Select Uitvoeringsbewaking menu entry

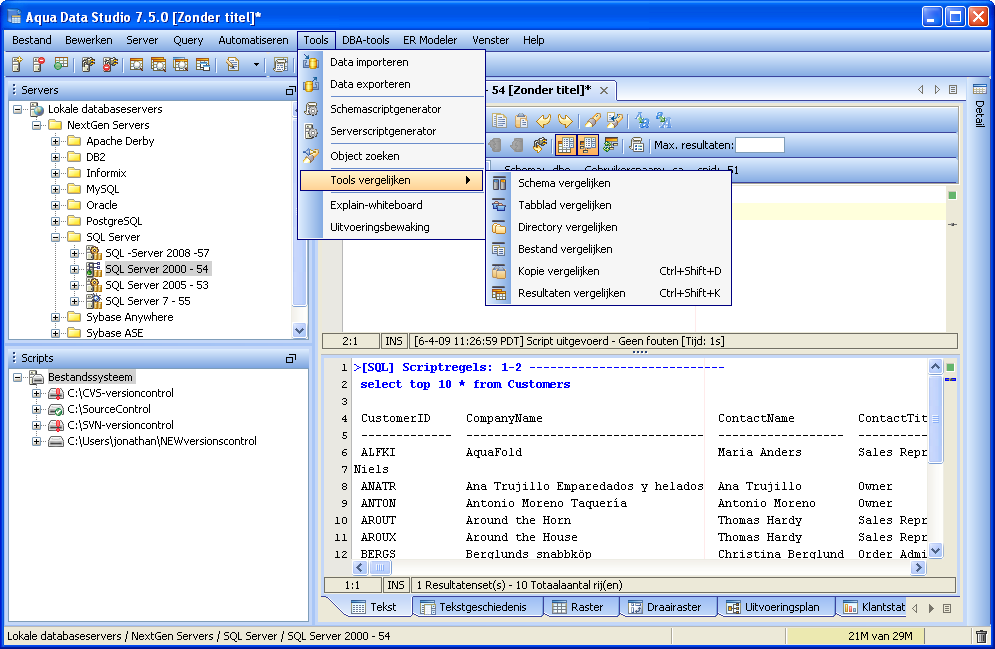pos(392,227)
